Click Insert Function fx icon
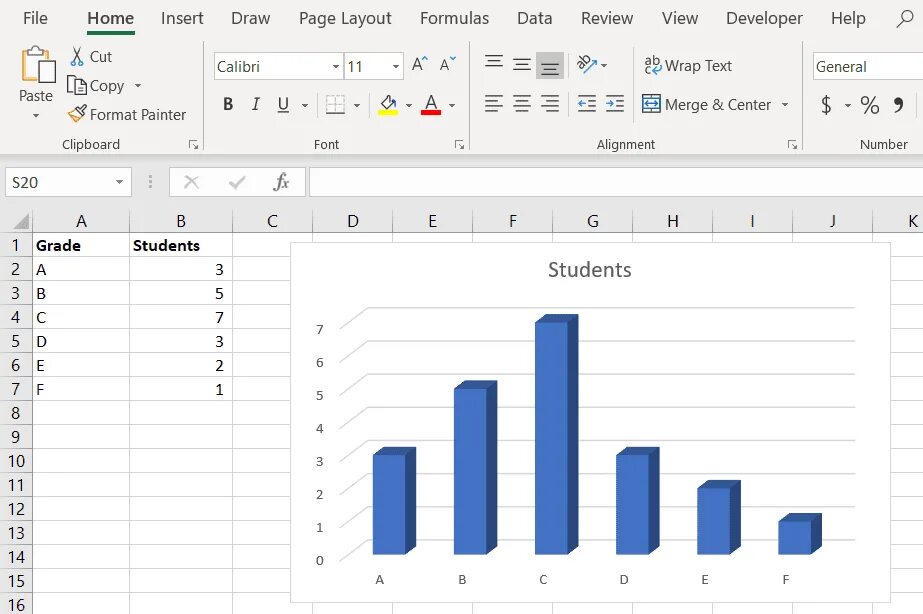Screen dimensions: 923x614 tap(281, 182)
